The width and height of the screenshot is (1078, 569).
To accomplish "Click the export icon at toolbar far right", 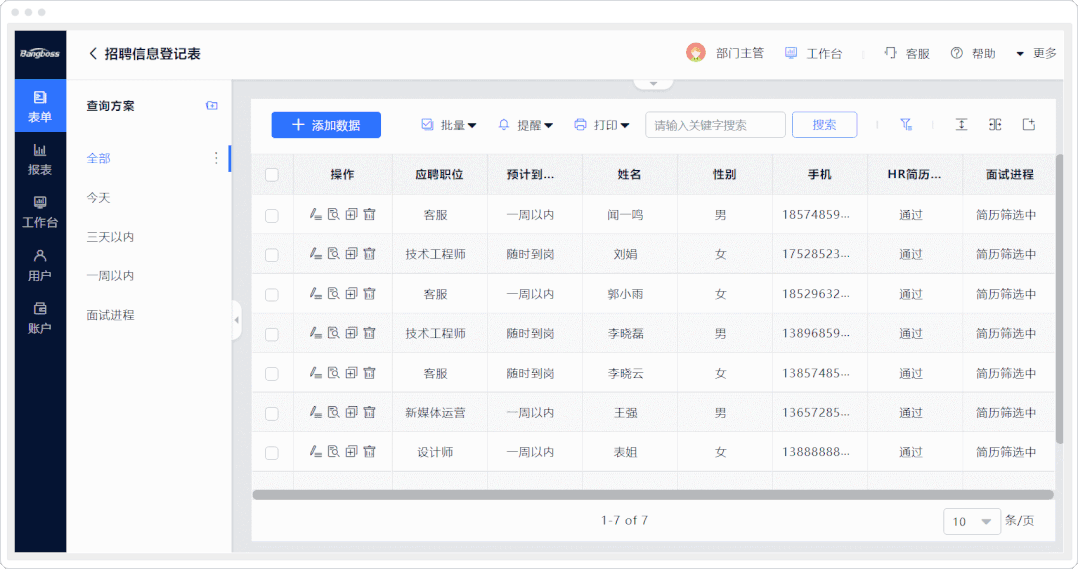I will click(x=1028, y=125).
